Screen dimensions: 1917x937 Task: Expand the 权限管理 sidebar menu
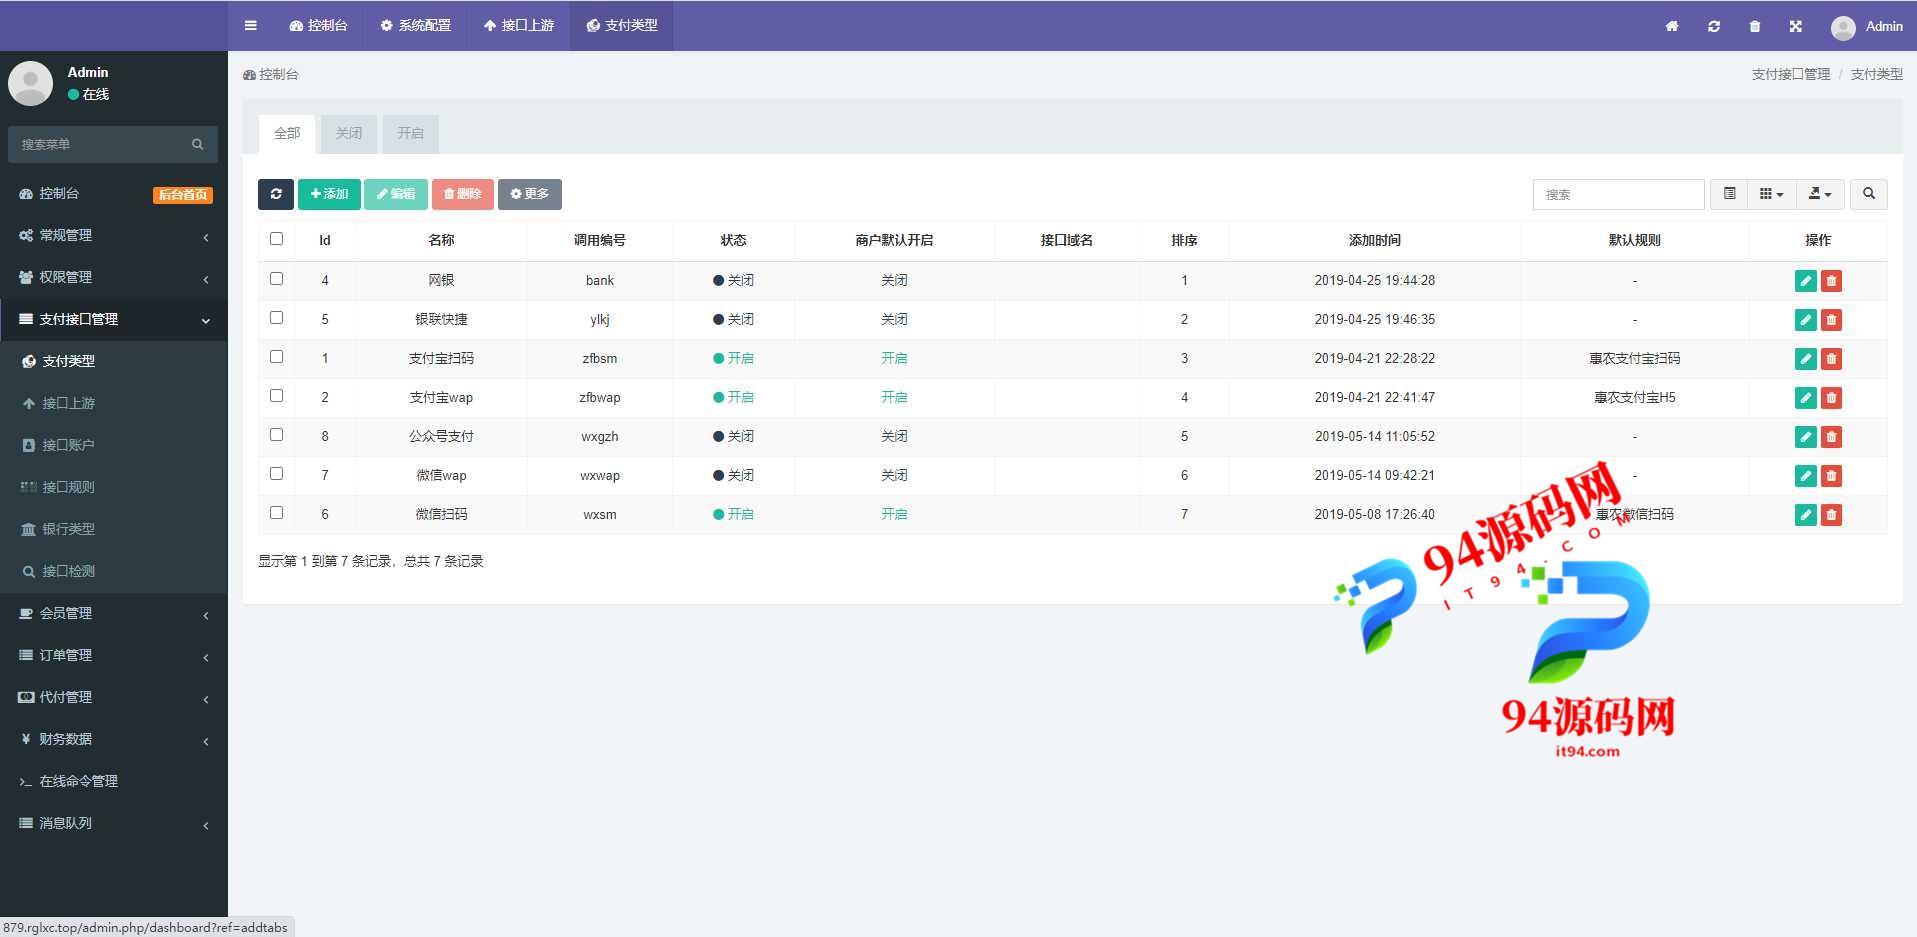coord(114,278)
